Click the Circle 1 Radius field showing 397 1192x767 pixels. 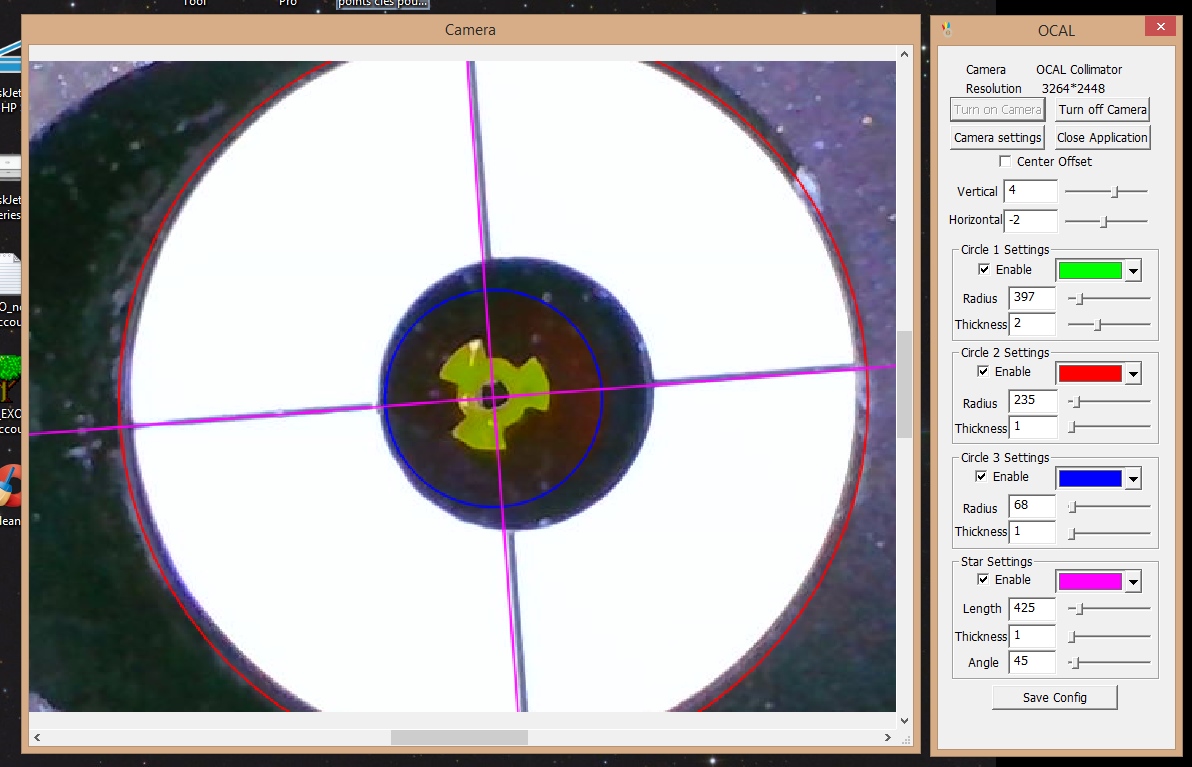point(1032,298)
